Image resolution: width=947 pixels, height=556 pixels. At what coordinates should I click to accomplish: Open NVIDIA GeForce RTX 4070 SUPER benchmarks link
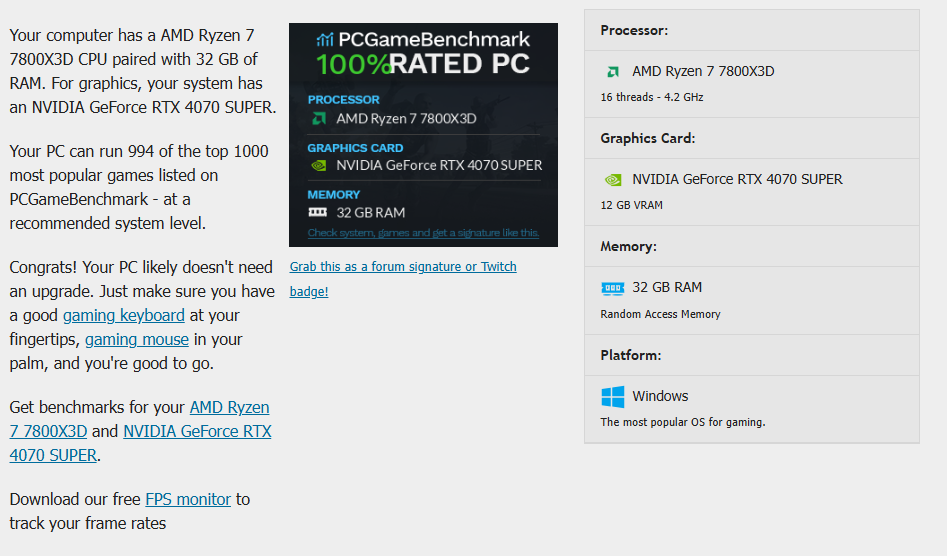pyautogui.click(x=140, y=443)
